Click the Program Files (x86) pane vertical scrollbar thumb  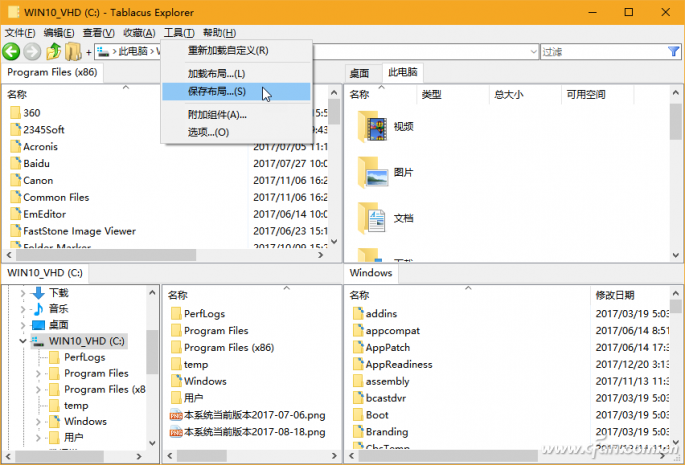334,112
